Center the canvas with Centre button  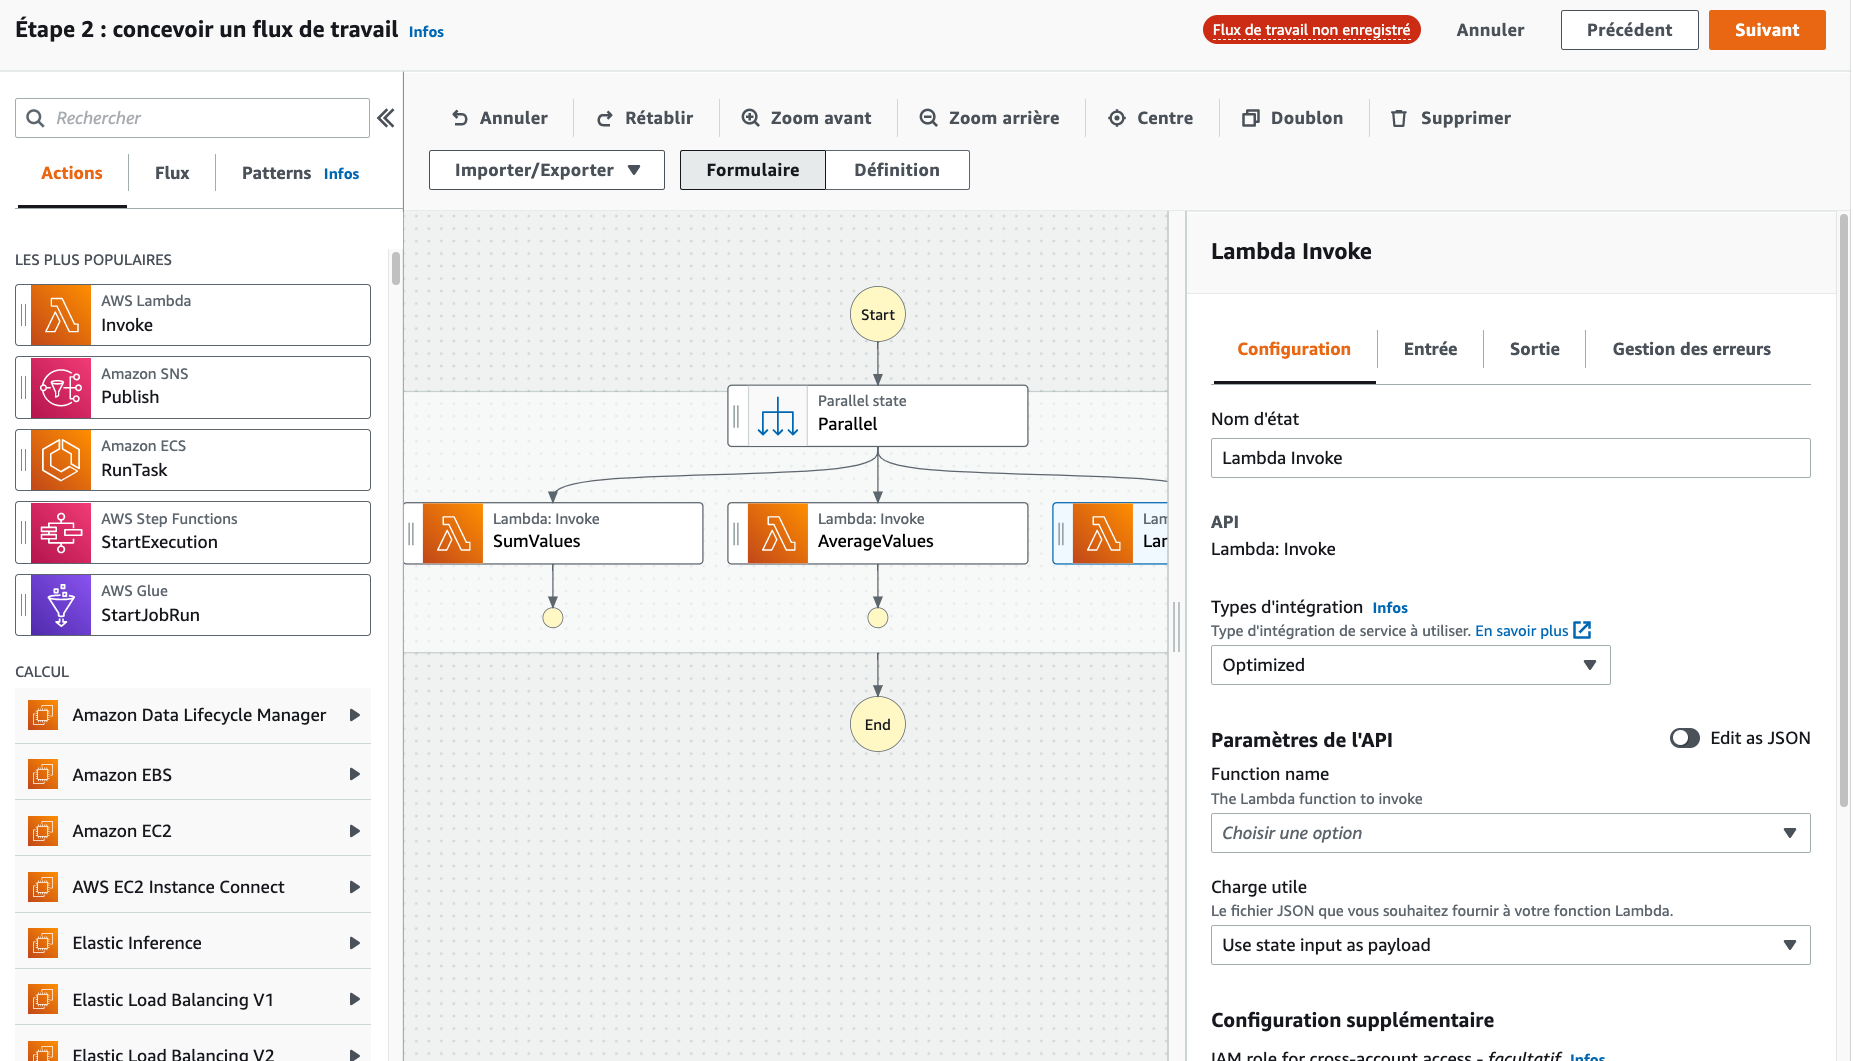pyautogui.click(x=1151, y=118)
